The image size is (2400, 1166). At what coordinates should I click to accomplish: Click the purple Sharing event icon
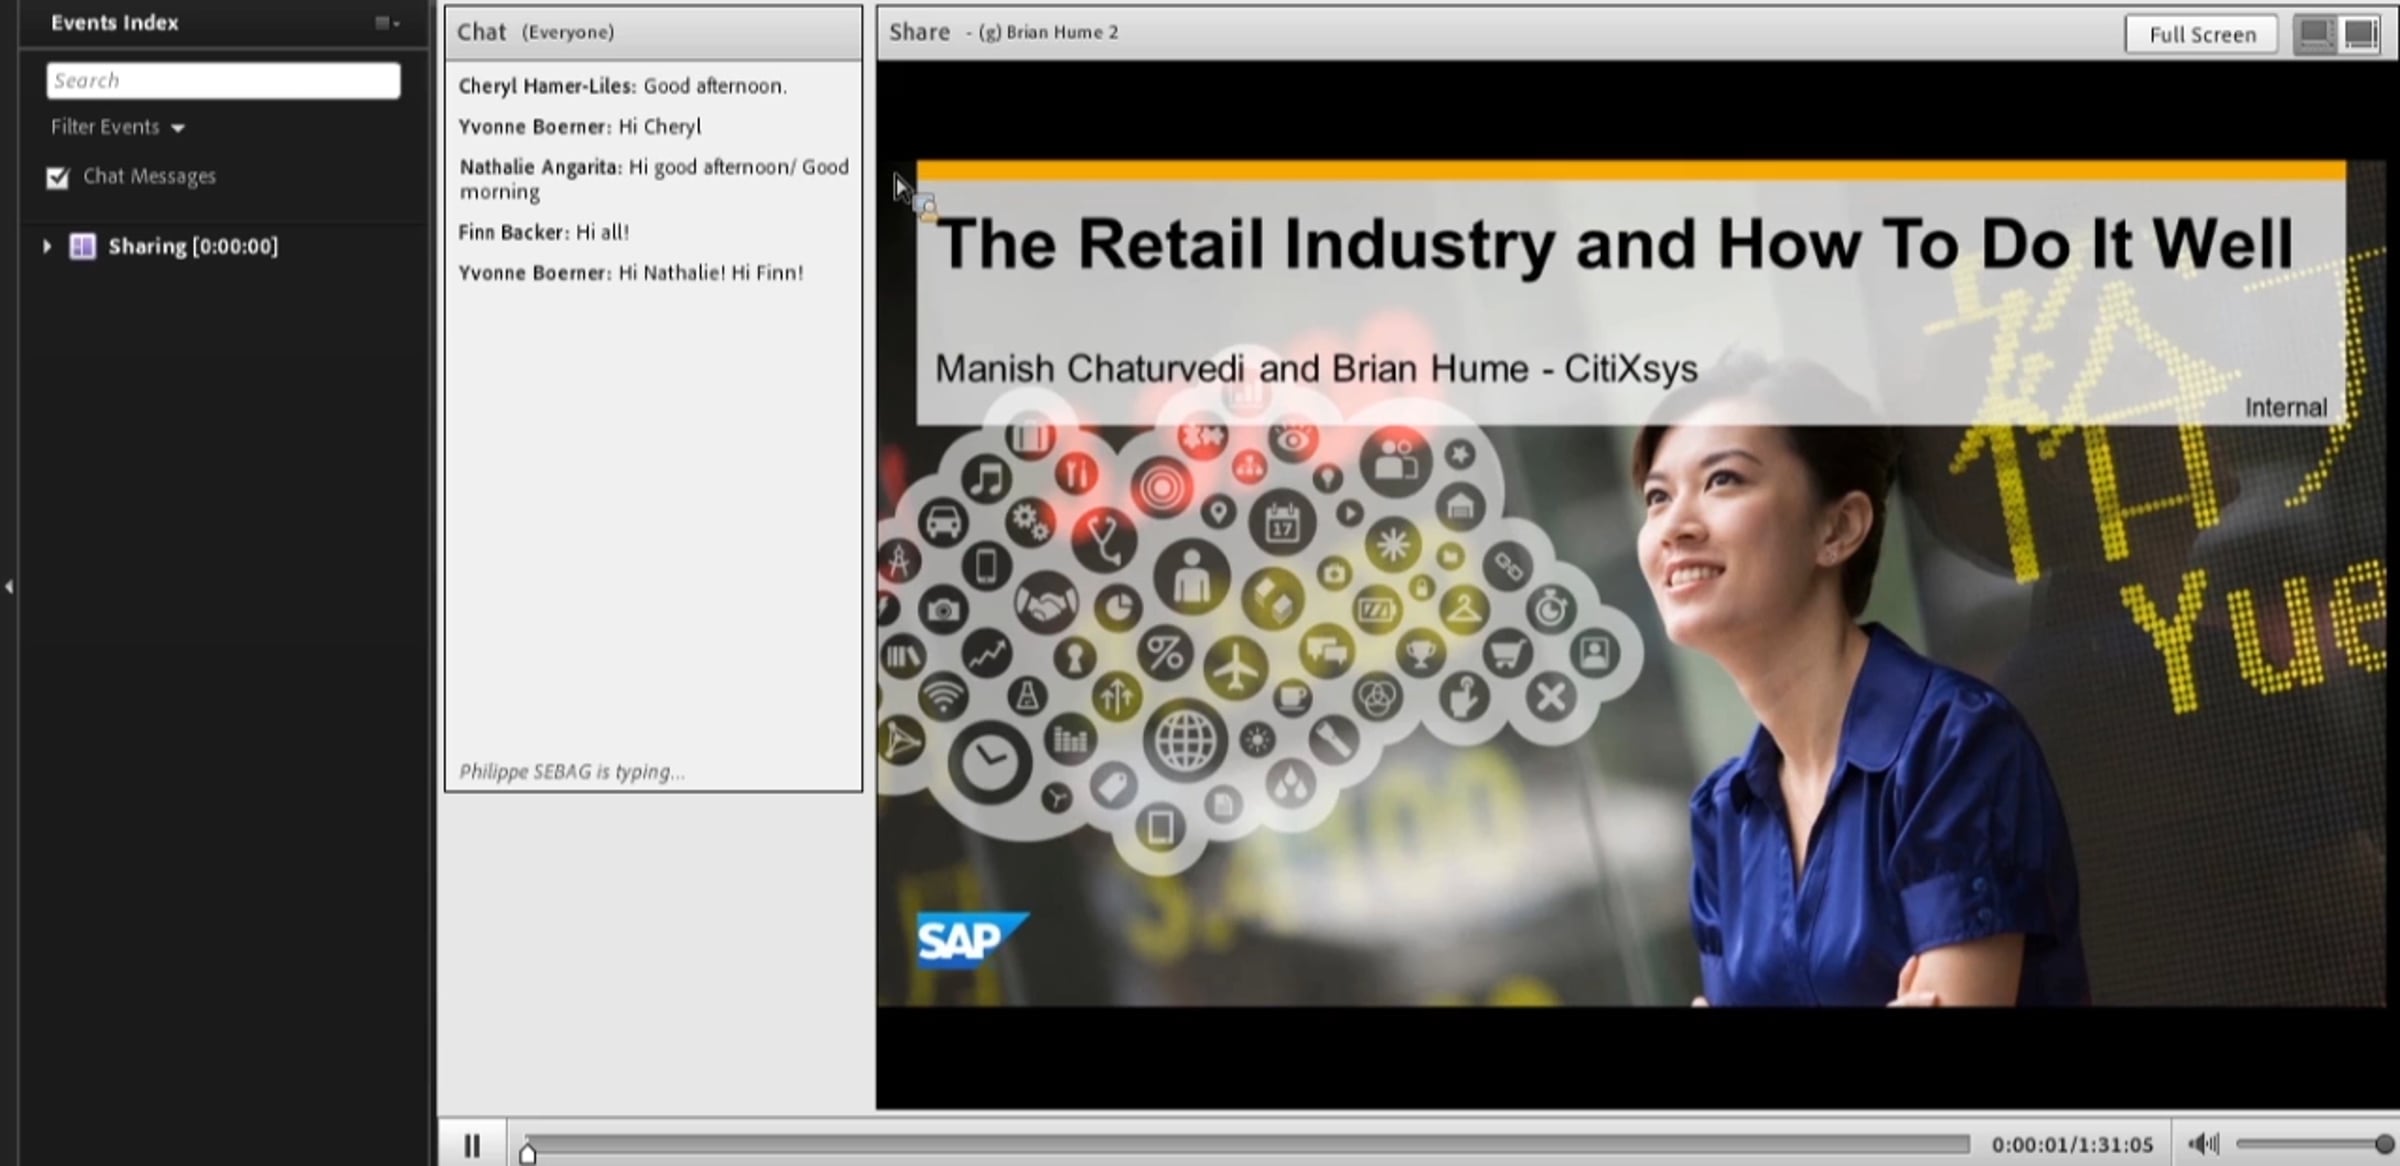(82, 246)
